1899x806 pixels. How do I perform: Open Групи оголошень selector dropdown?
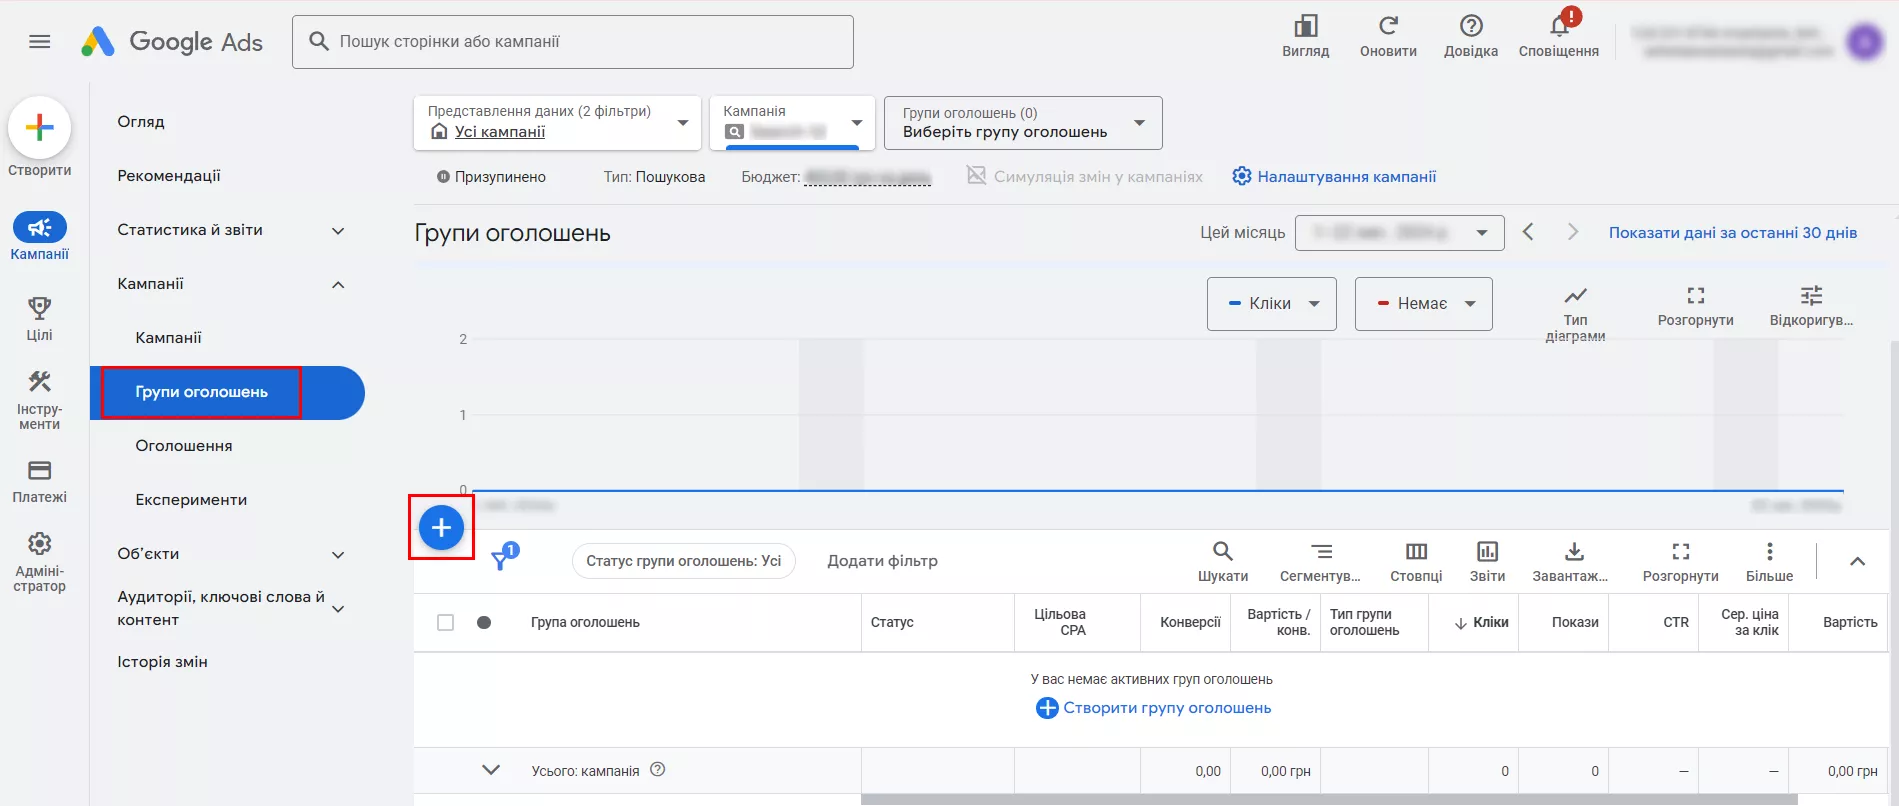pos(1023,123)
